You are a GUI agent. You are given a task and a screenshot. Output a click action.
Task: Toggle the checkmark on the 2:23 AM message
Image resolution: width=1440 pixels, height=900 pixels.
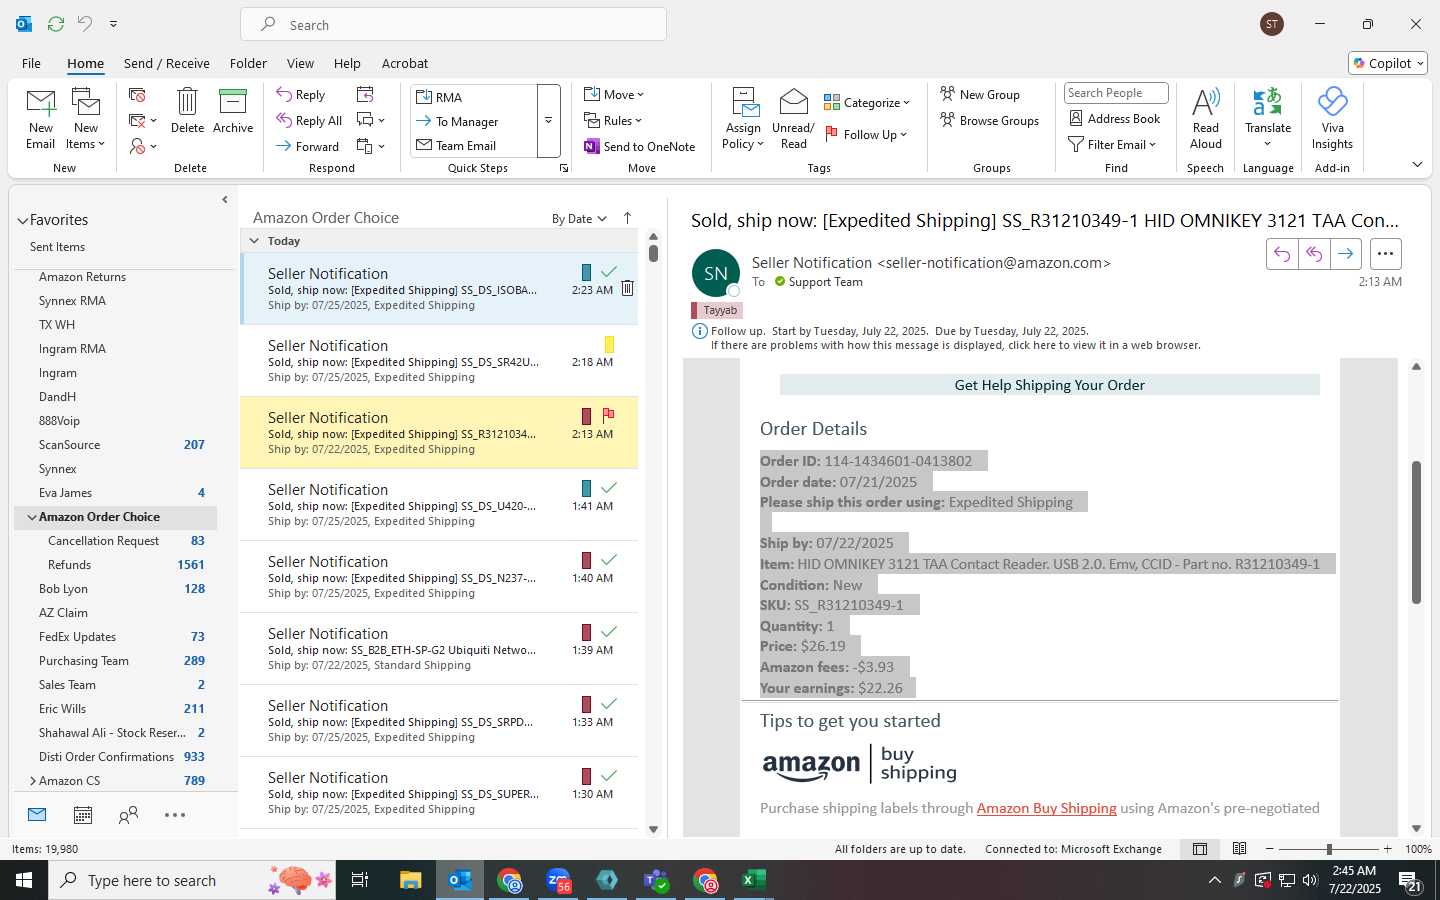tap(608, 272)
